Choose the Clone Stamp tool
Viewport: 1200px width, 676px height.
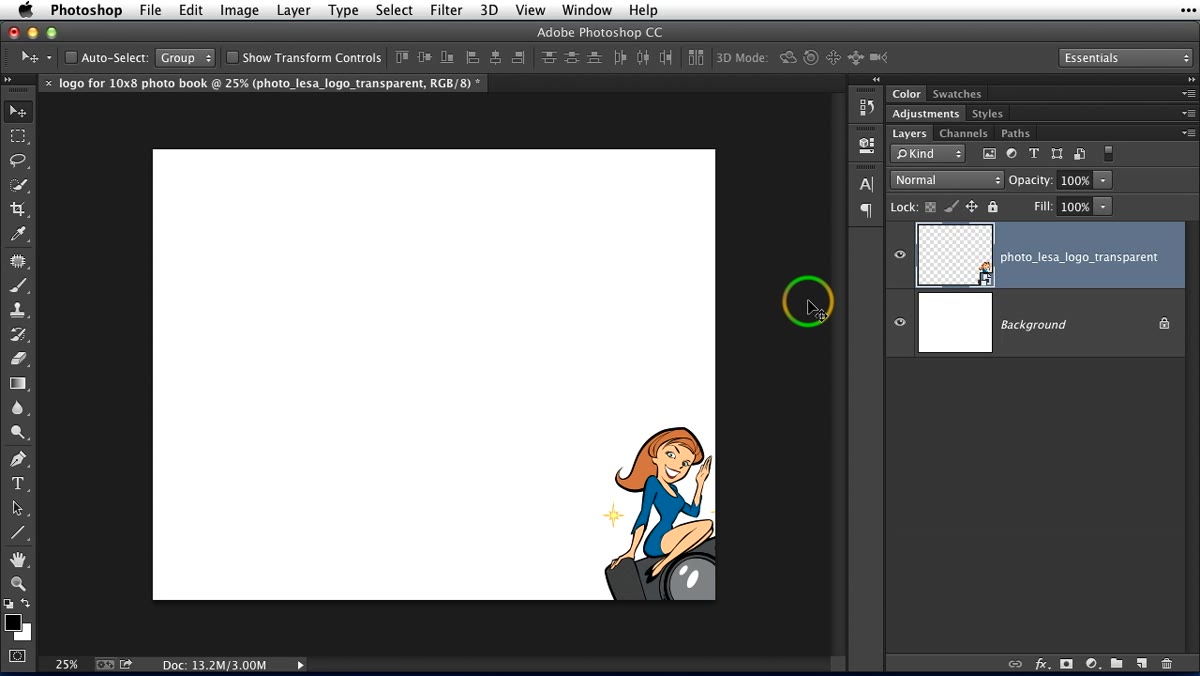tap(18, 310)
